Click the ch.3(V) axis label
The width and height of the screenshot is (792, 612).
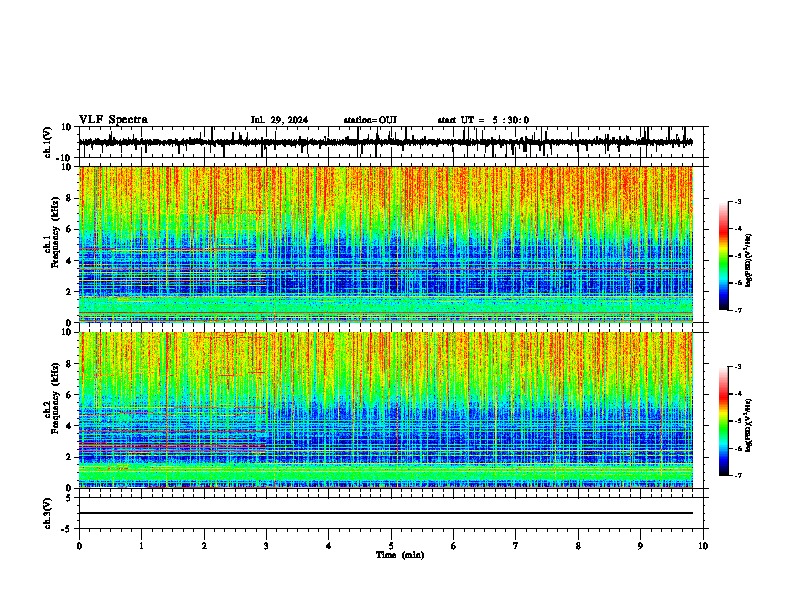(x=48, y=513)
